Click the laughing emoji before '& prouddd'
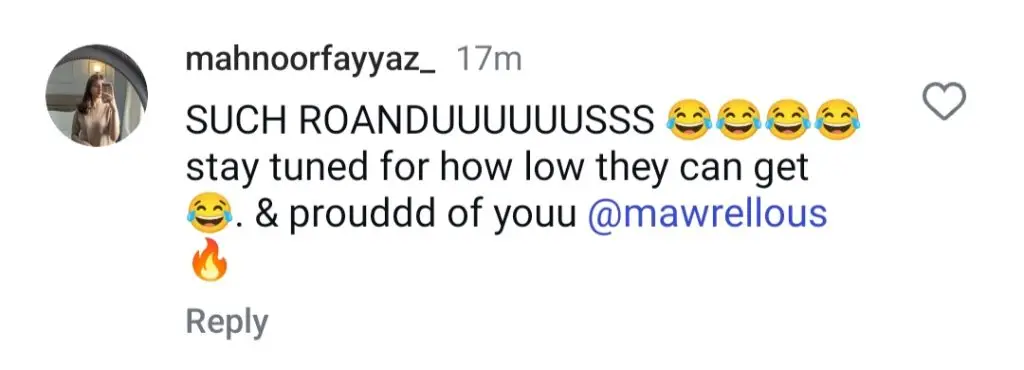 click(x=209, y=214)
